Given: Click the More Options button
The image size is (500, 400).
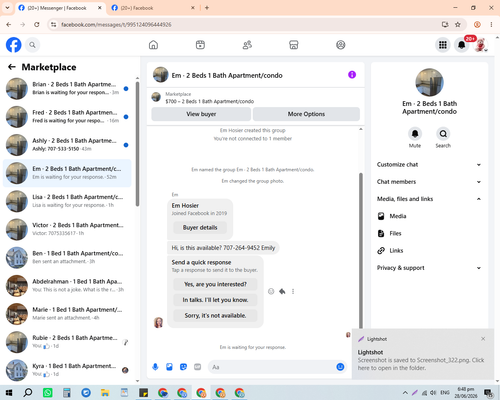Looking at the screenshot, I should click(306, 114).
